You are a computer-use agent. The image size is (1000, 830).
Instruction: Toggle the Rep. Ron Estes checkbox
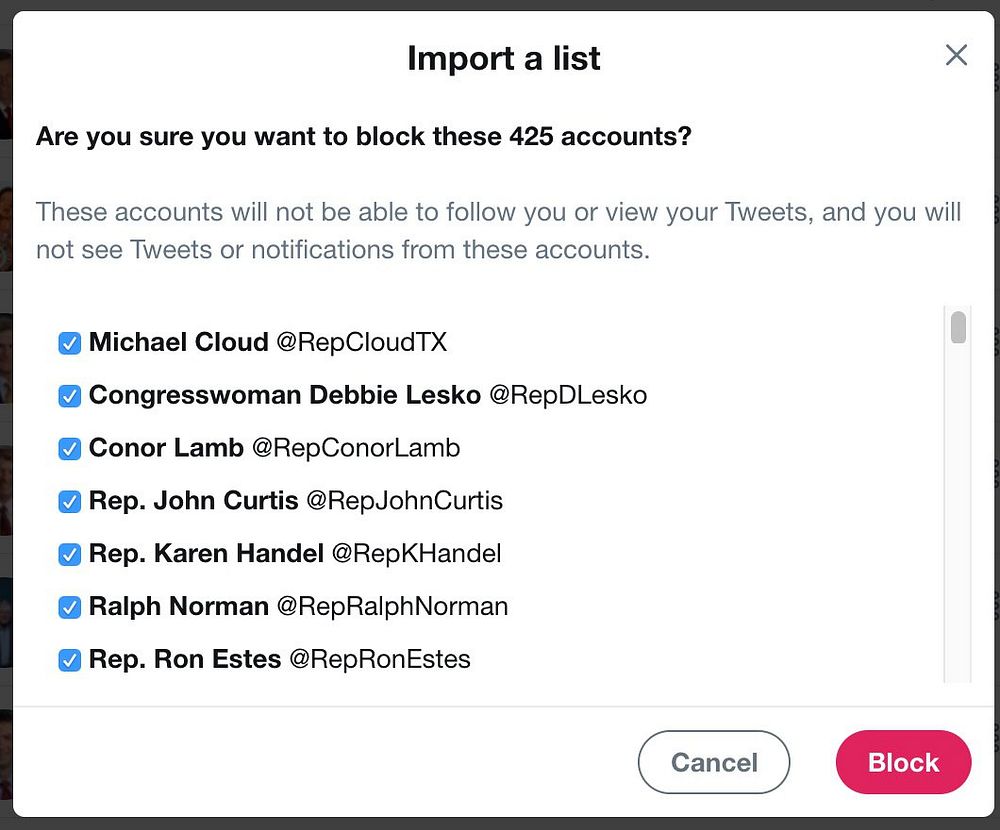coord(69,660)
